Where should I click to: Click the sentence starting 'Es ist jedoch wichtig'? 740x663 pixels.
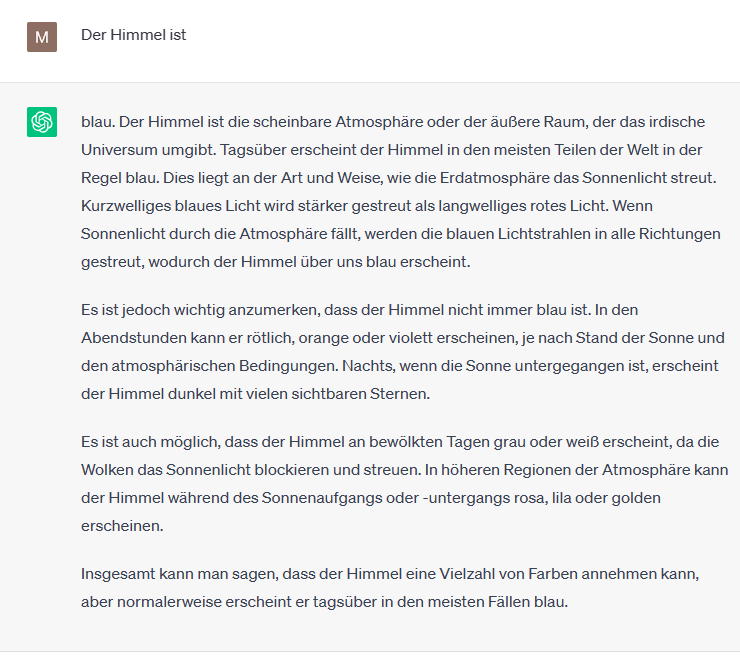point(336,310)
